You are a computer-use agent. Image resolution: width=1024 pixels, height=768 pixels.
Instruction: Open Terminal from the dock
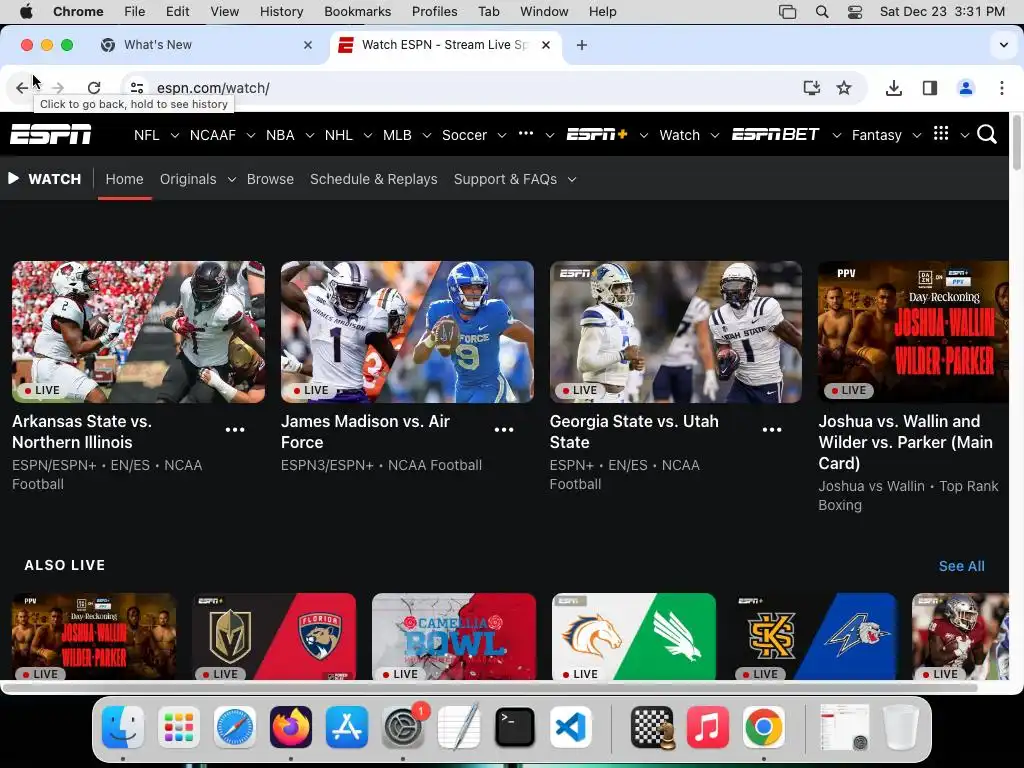(x=515, y=727)
